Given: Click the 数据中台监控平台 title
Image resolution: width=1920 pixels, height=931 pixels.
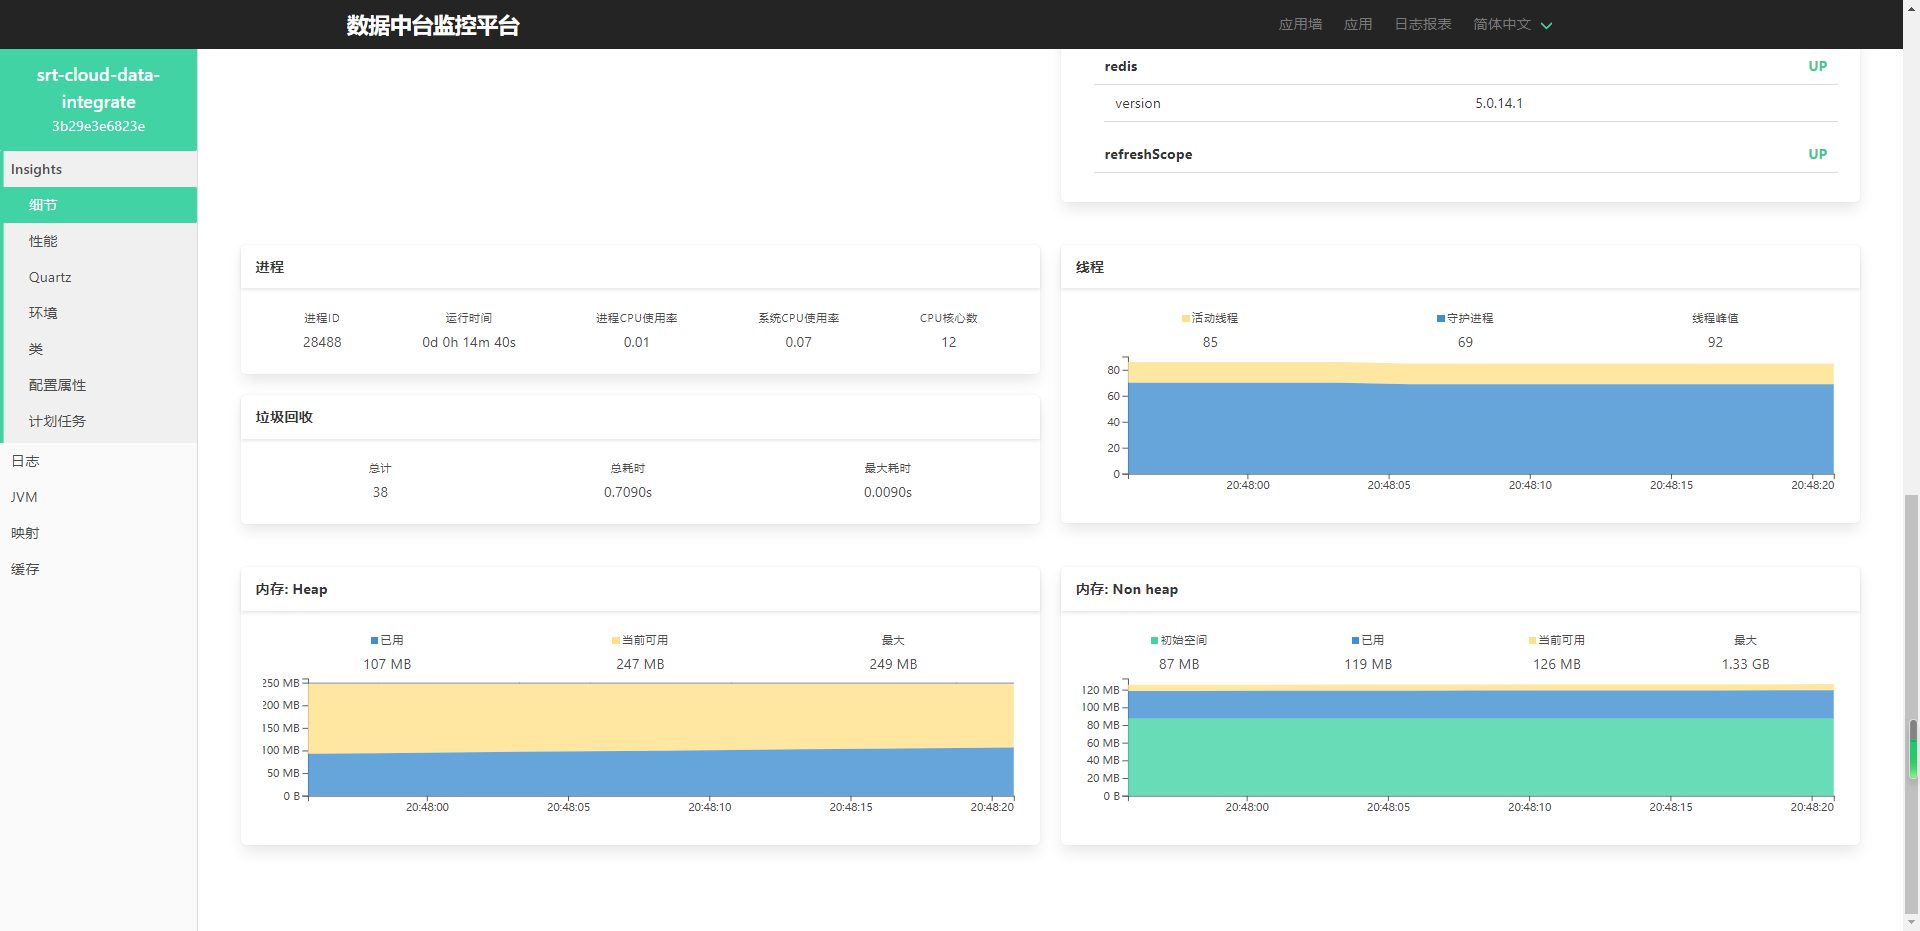Looking at the screenshot, I should click(x=433, y=25).
